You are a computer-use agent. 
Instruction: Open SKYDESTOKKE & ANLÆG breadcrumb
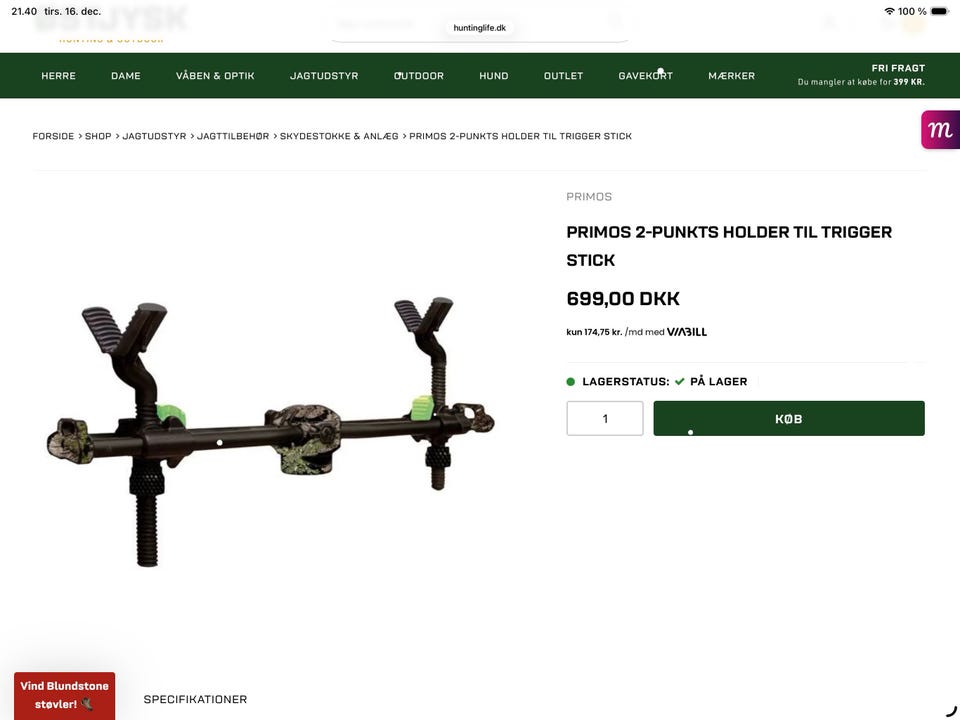pyautogui.click(x=339, y=136)
